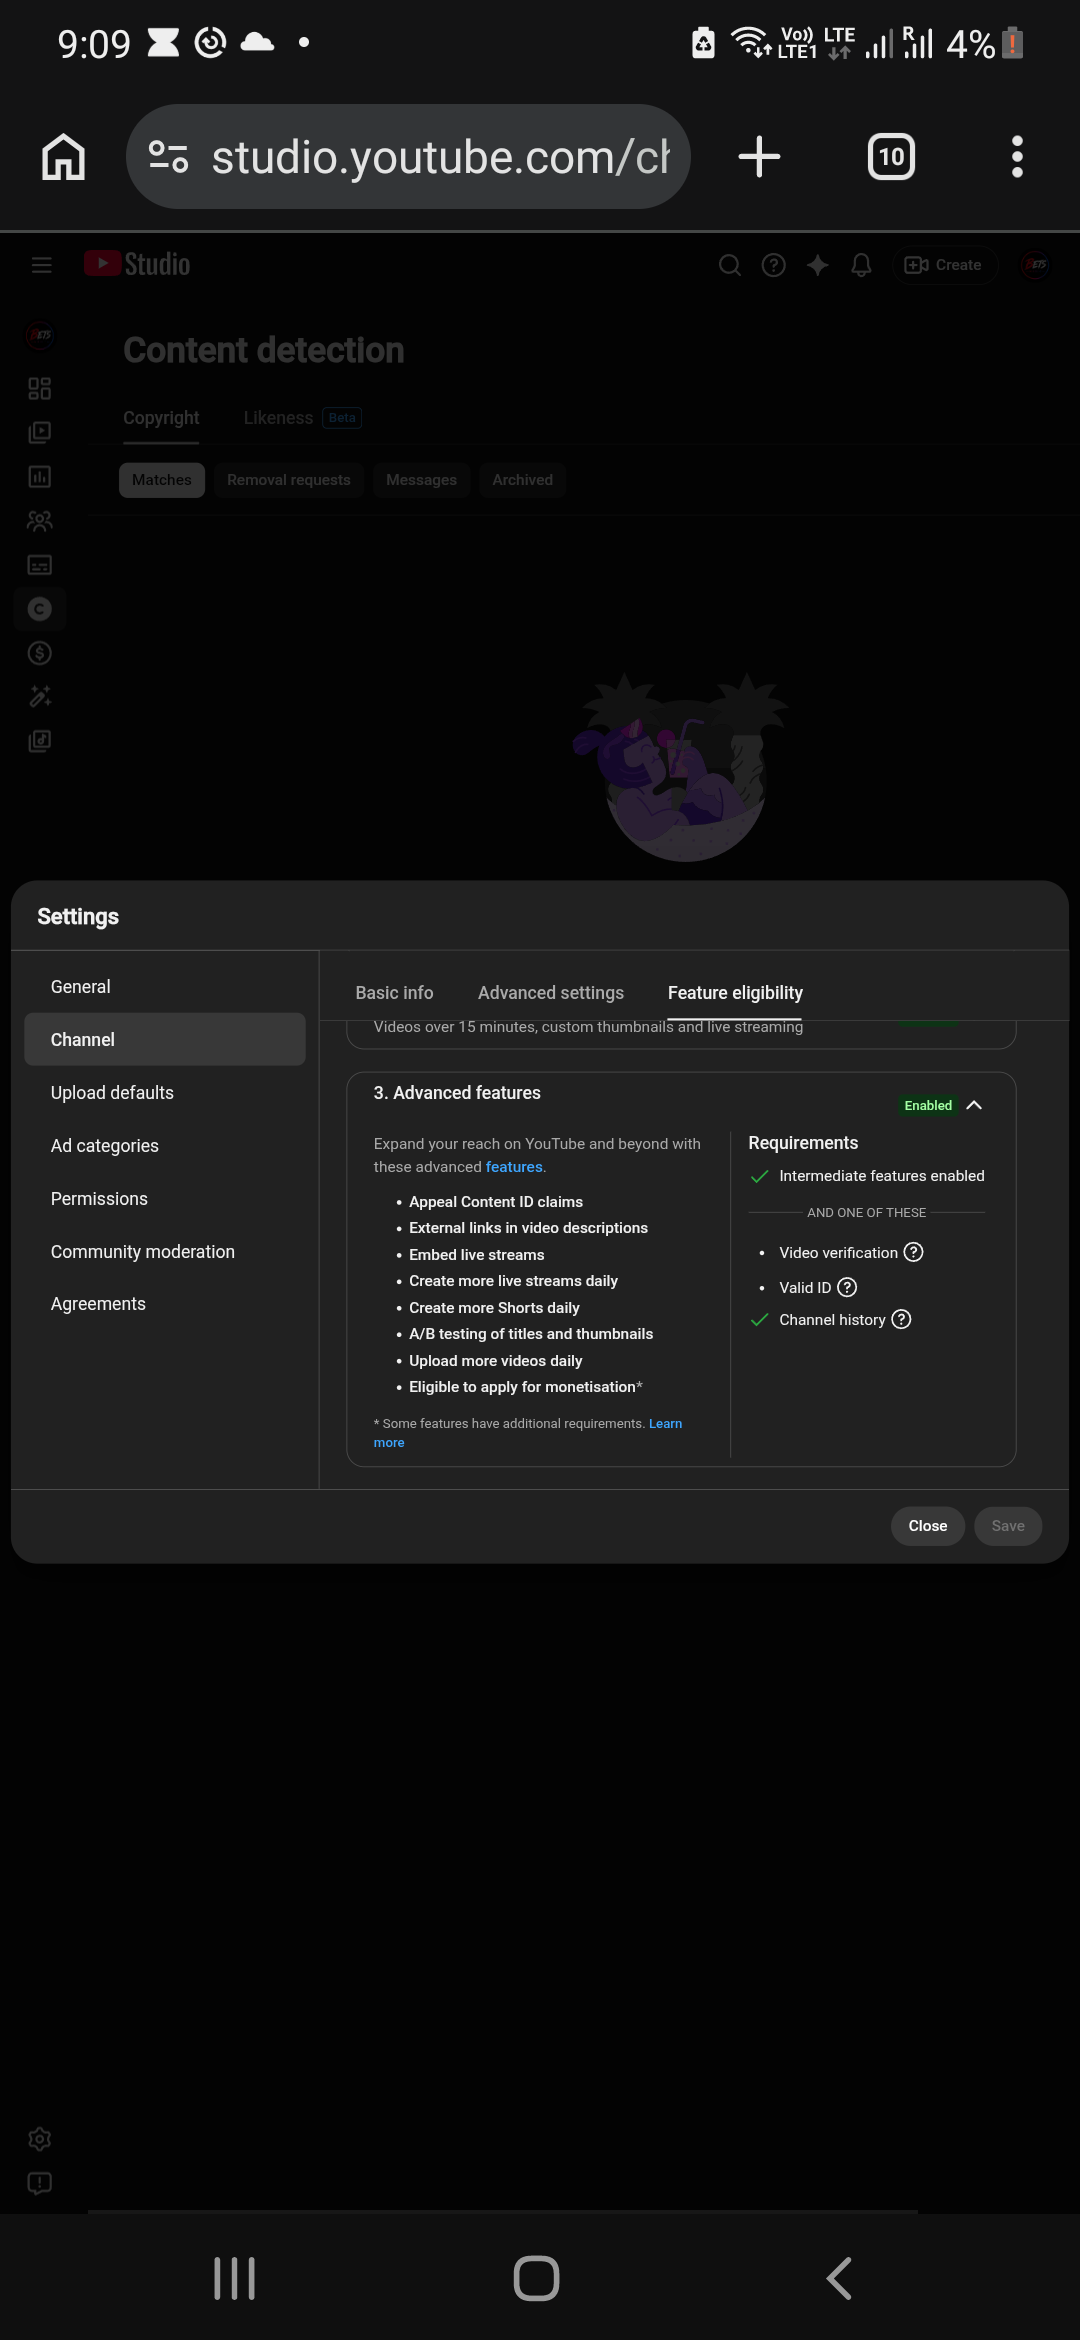Collapse the Advanced features section chevron

[974, 1105]
